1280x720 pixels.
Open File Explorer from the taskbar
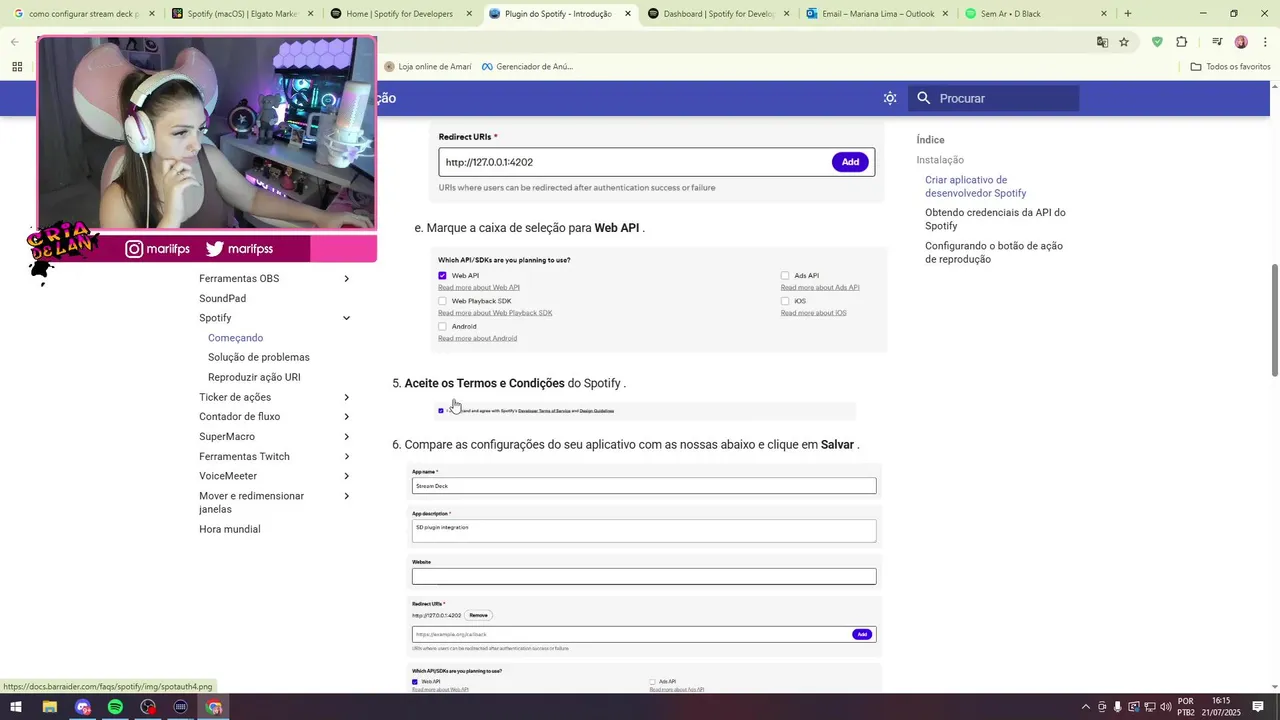49,707
